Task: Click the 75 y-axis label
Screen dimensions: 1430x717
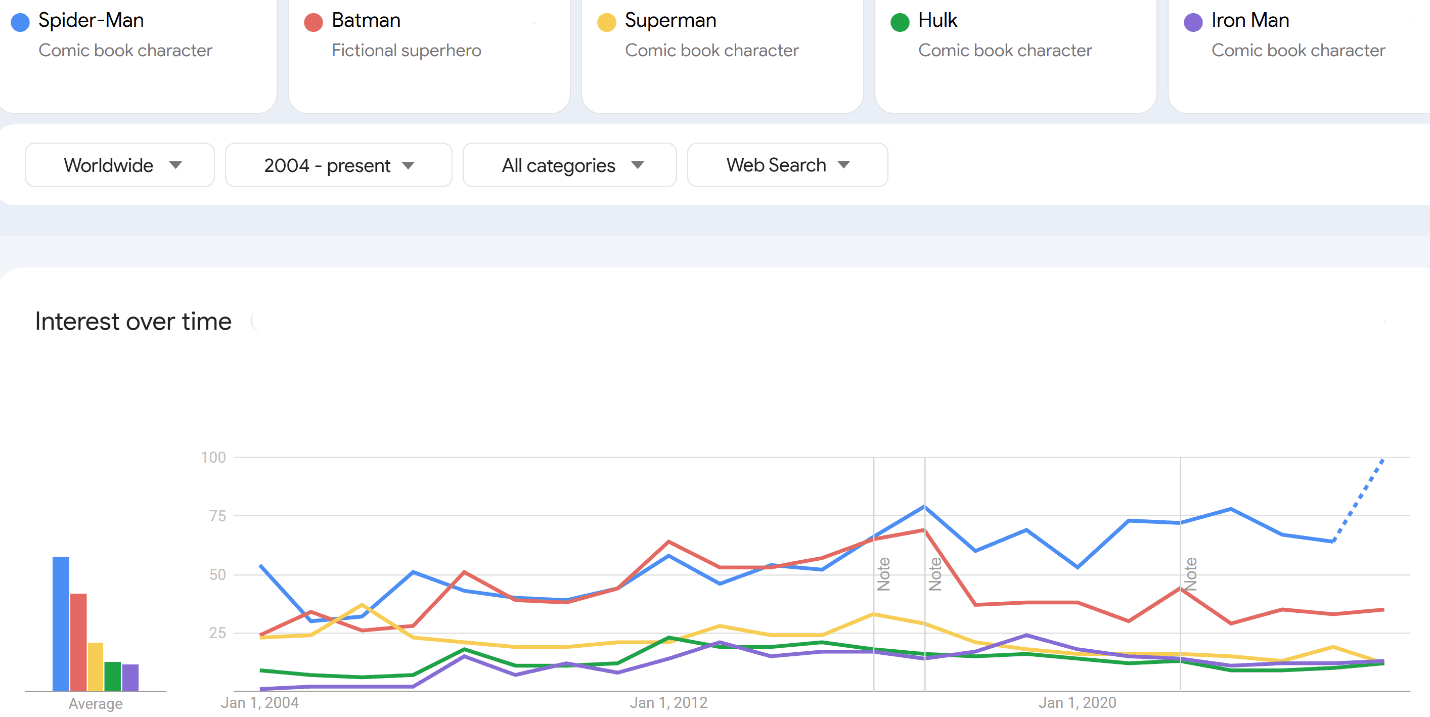Action: 219,516
